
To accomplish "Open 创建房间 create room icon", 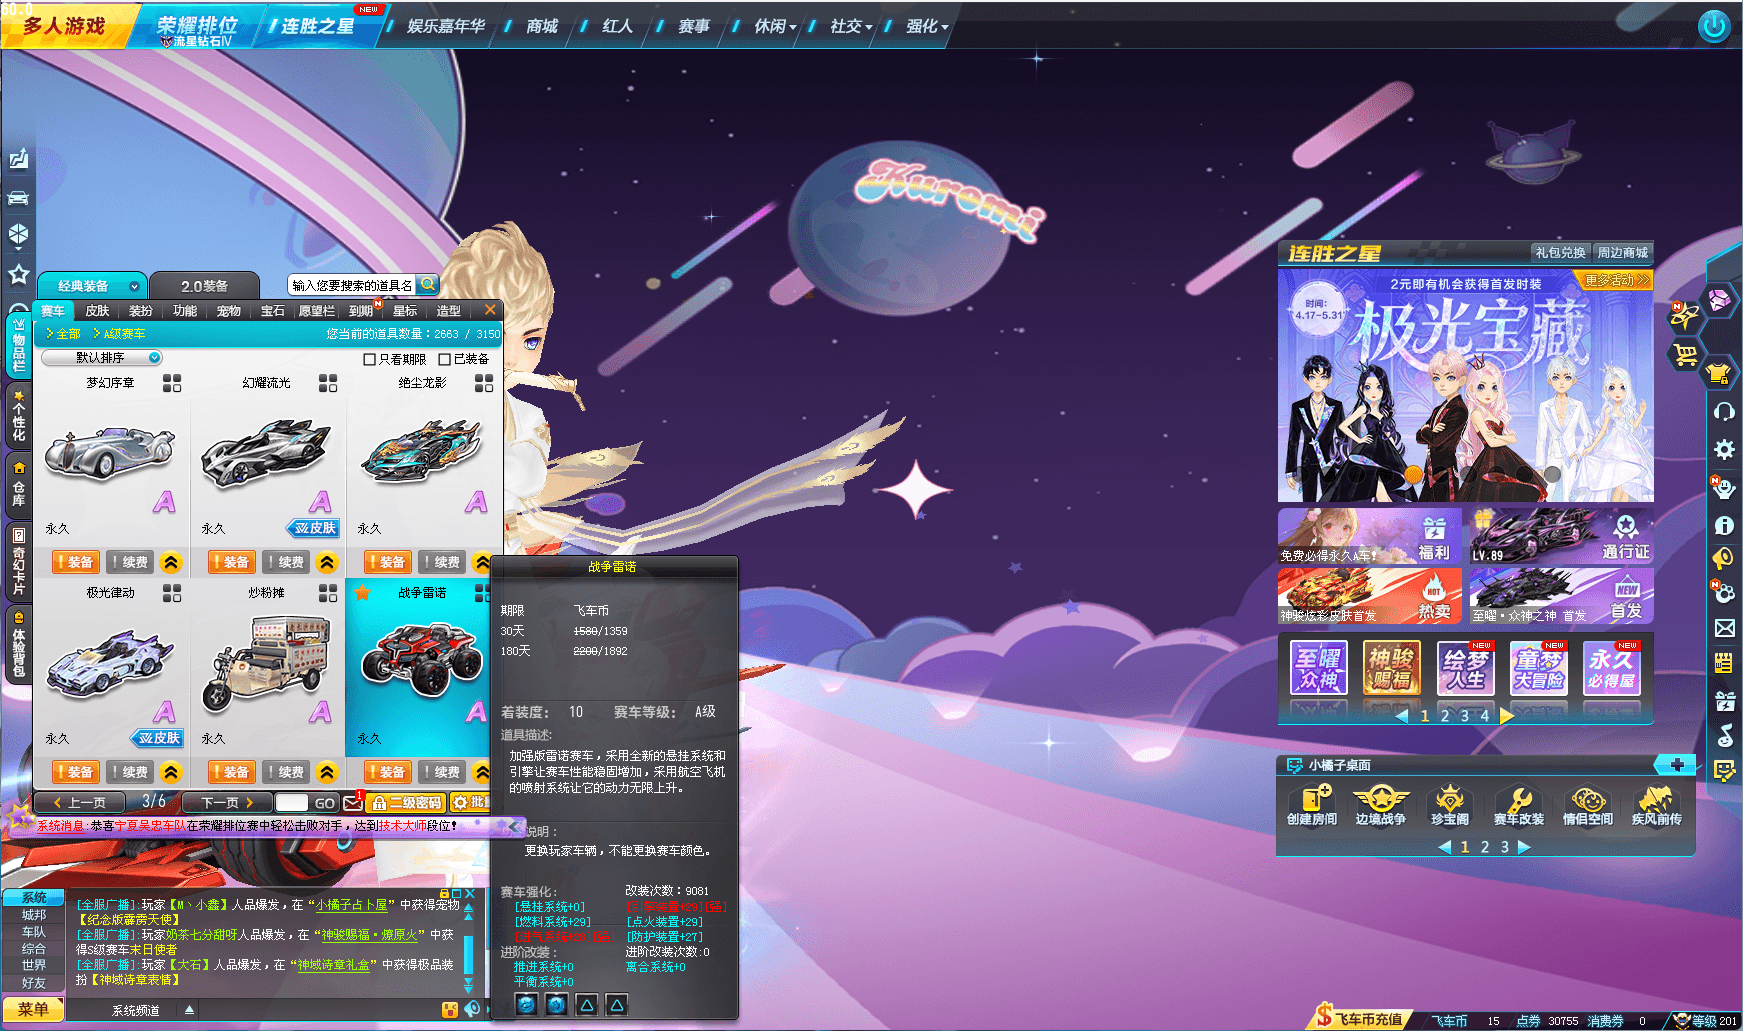I will [1311, 805].
